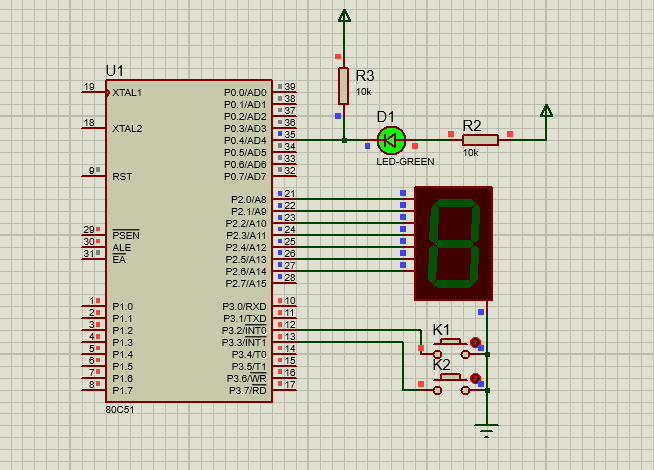
Task: Click the K1 push button switch
Action: click(x=451, y=348)
